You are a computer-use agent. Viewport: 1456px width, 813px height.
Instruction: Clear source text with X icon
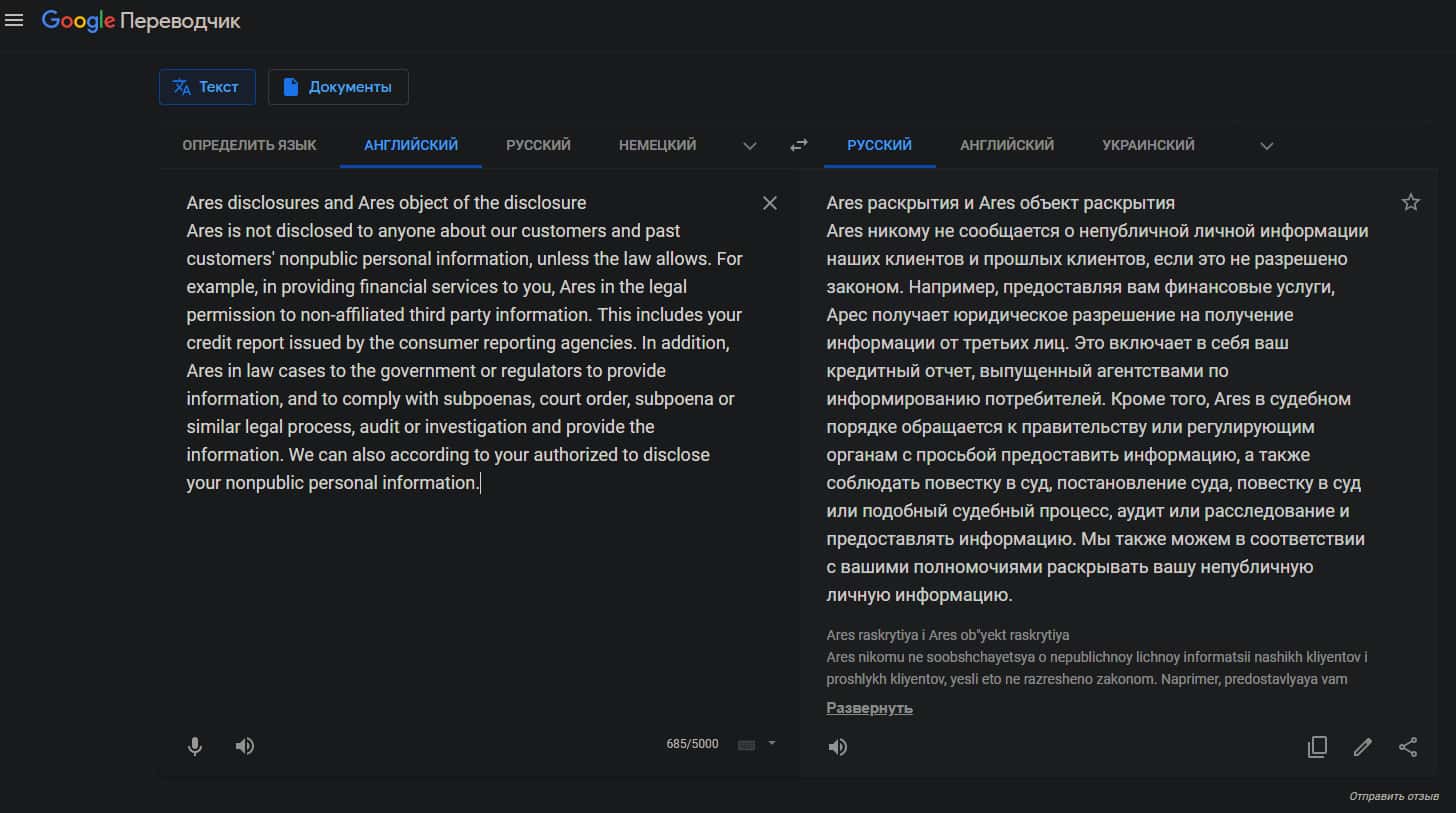769,203
